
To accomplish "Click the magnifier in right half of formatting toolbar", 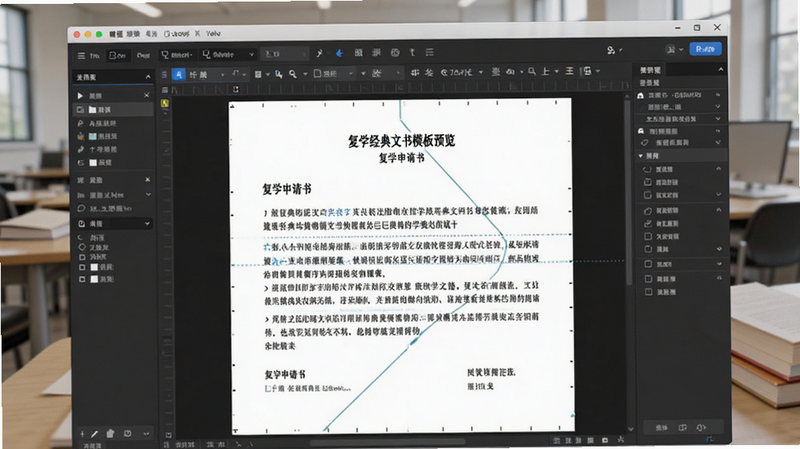I will tap(532, 71).
